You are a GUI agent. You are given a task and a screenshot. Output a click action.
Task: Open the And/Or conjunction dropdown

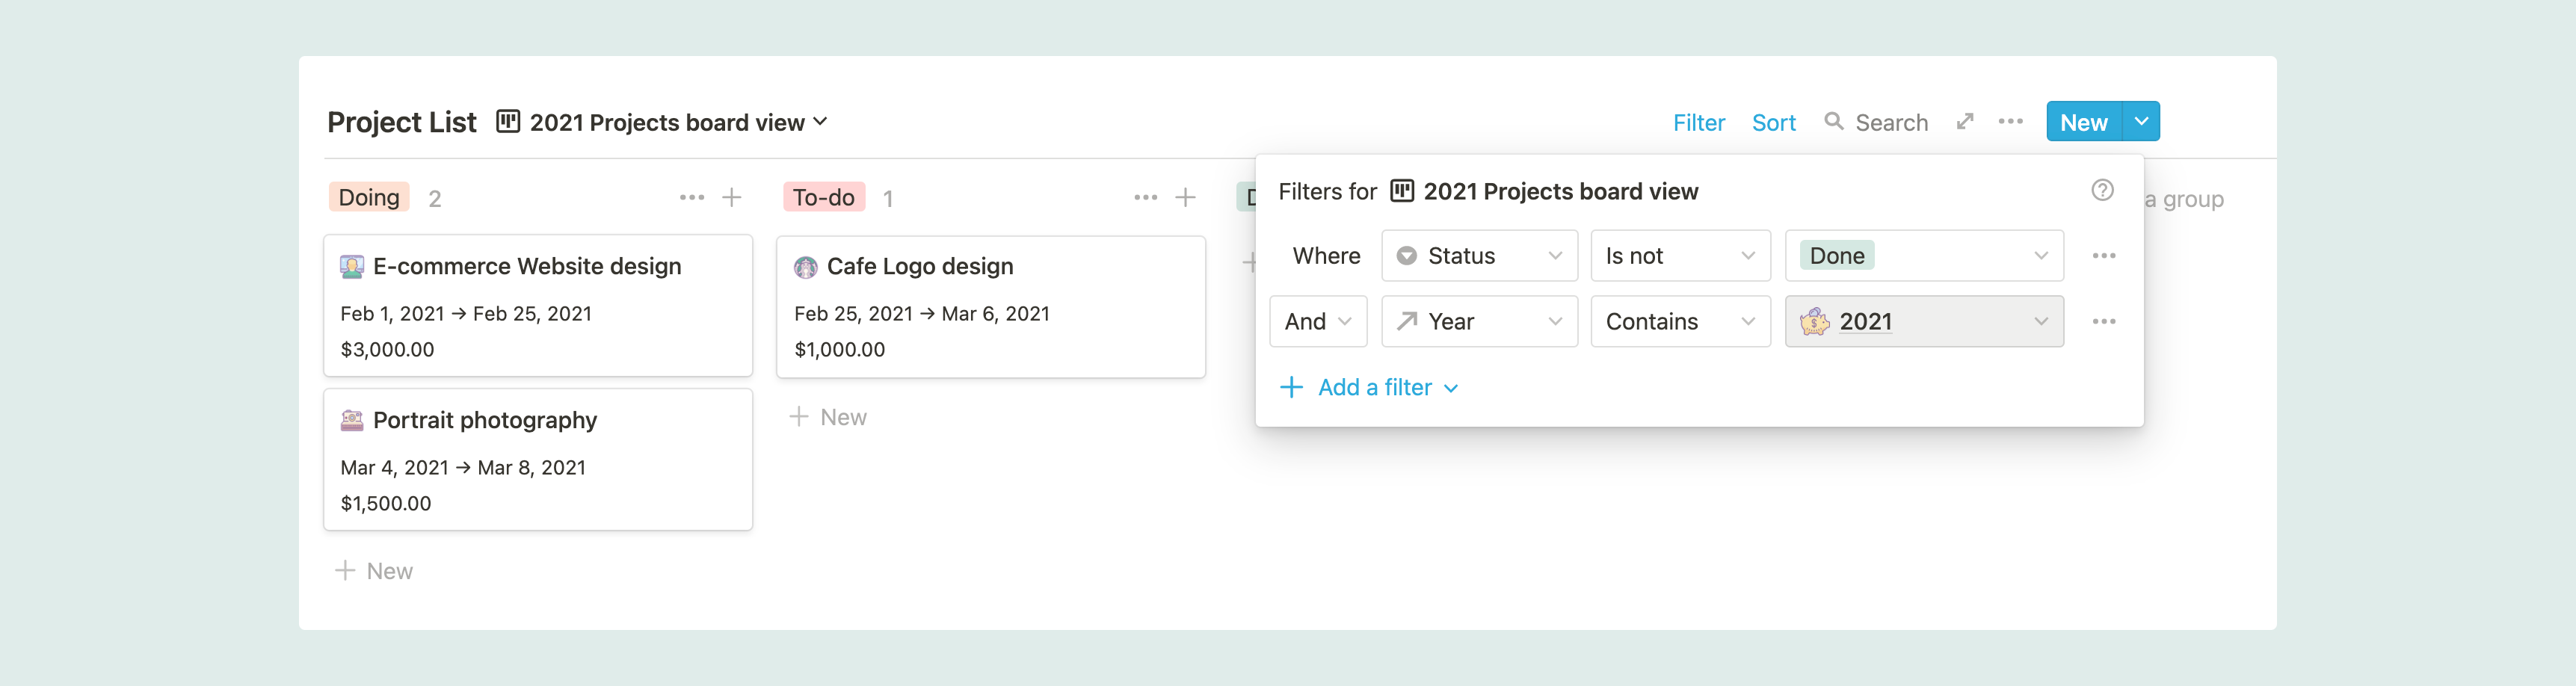[x=1317, y=322]
